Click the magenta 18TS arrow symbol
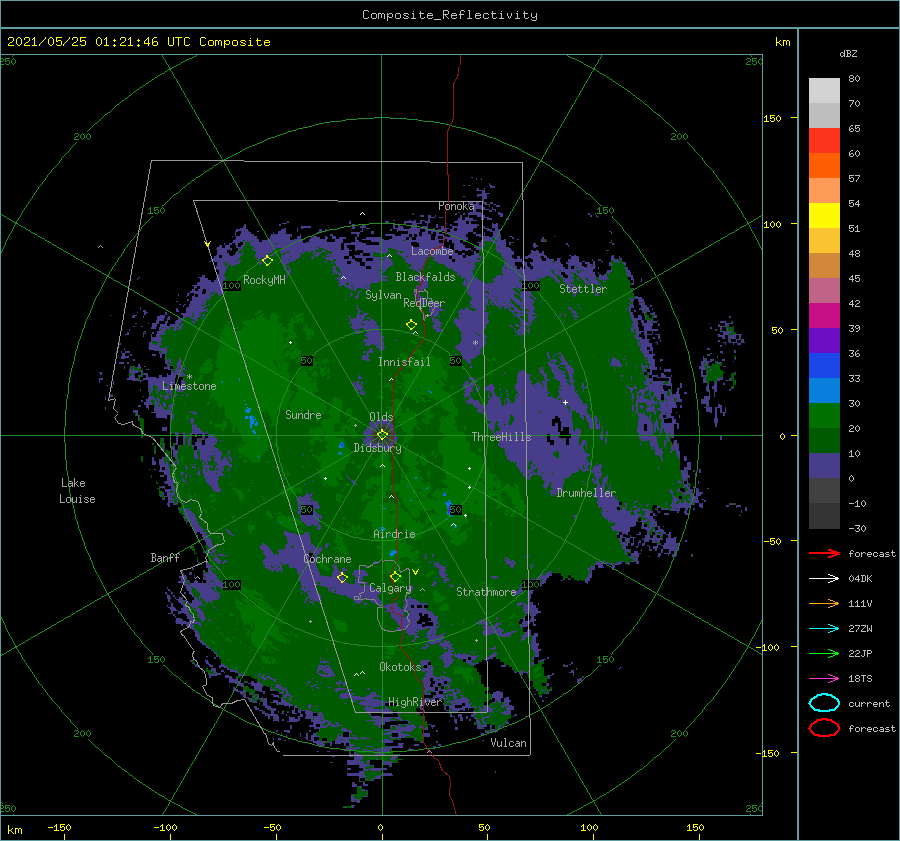Image resolution: width=900 pixels, height=841 pixels. pyautogui.click(x=824, y=678)
